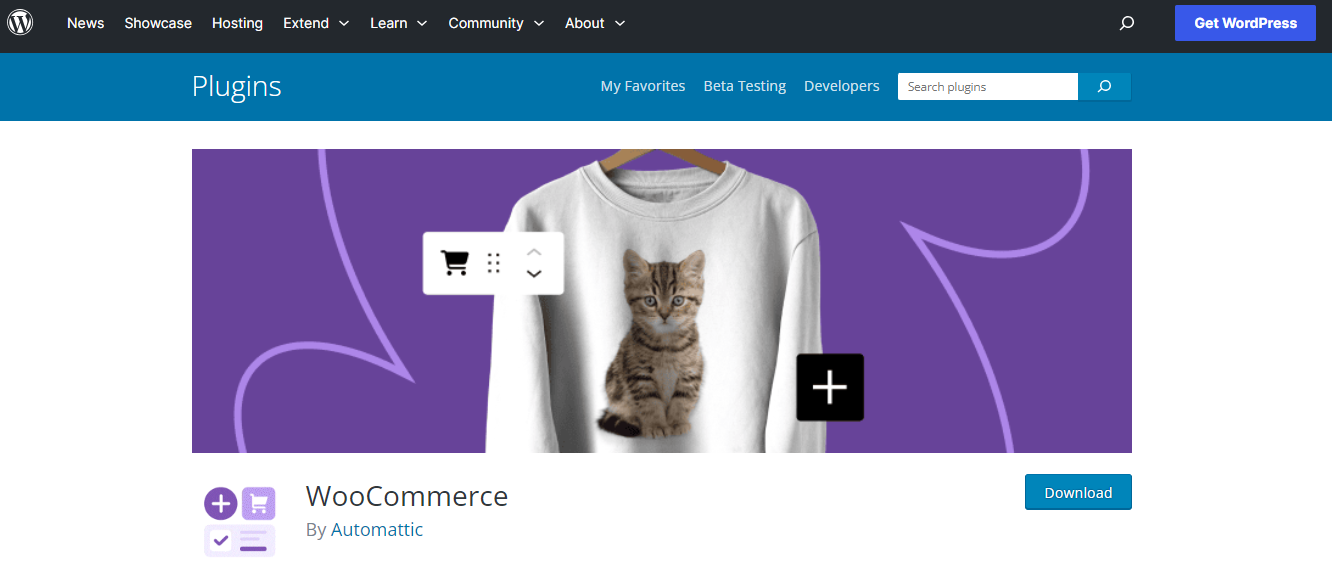Click the move up chevron in banner
Screen dimensions: 1332x574
534,252
